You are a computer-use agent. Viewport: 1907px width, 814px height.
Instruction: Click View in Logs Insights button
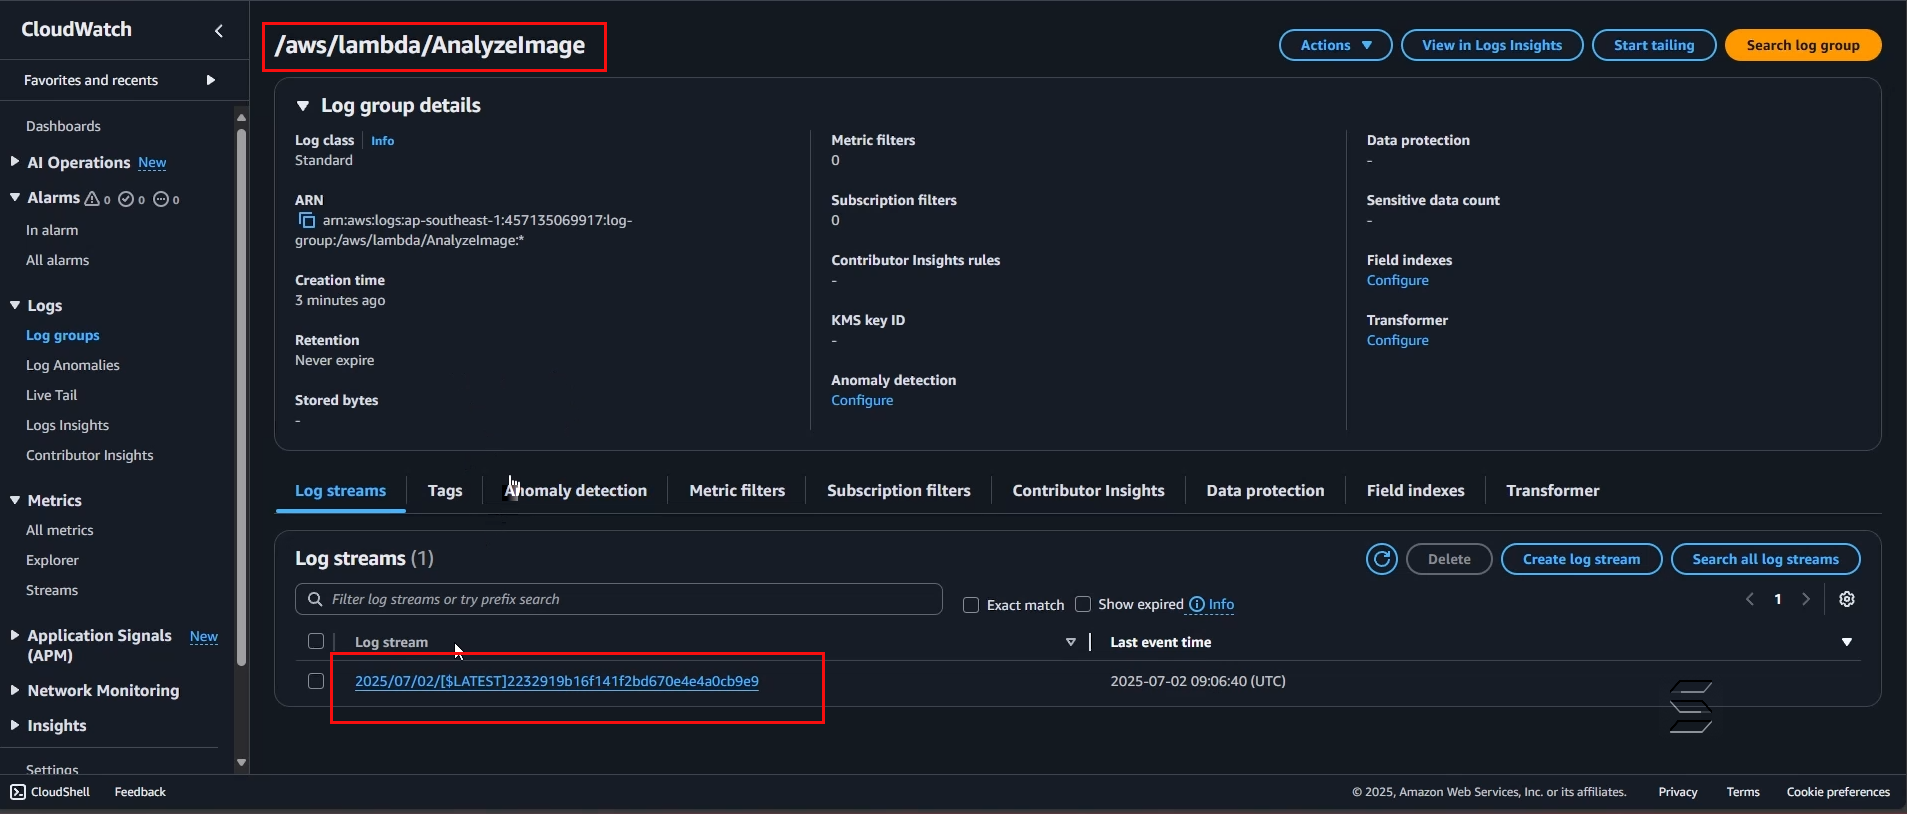(1492, 45)
